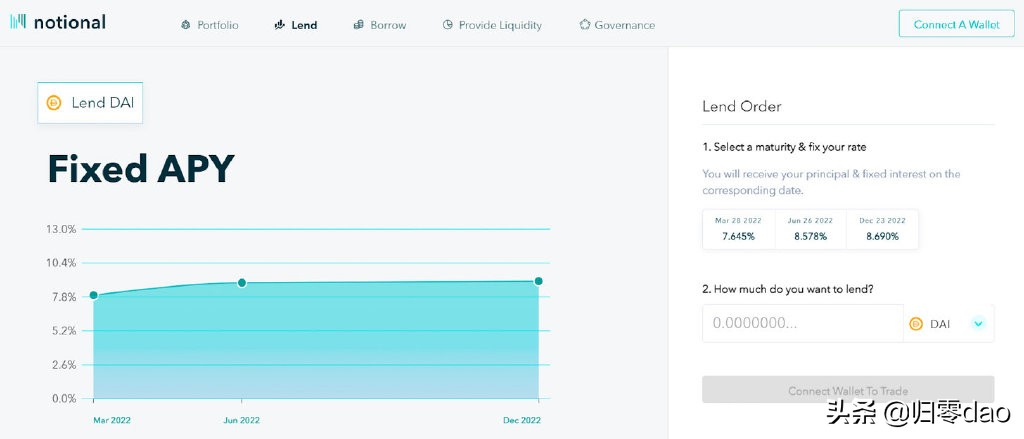Click the Dec 2022 chart data point

539,281
